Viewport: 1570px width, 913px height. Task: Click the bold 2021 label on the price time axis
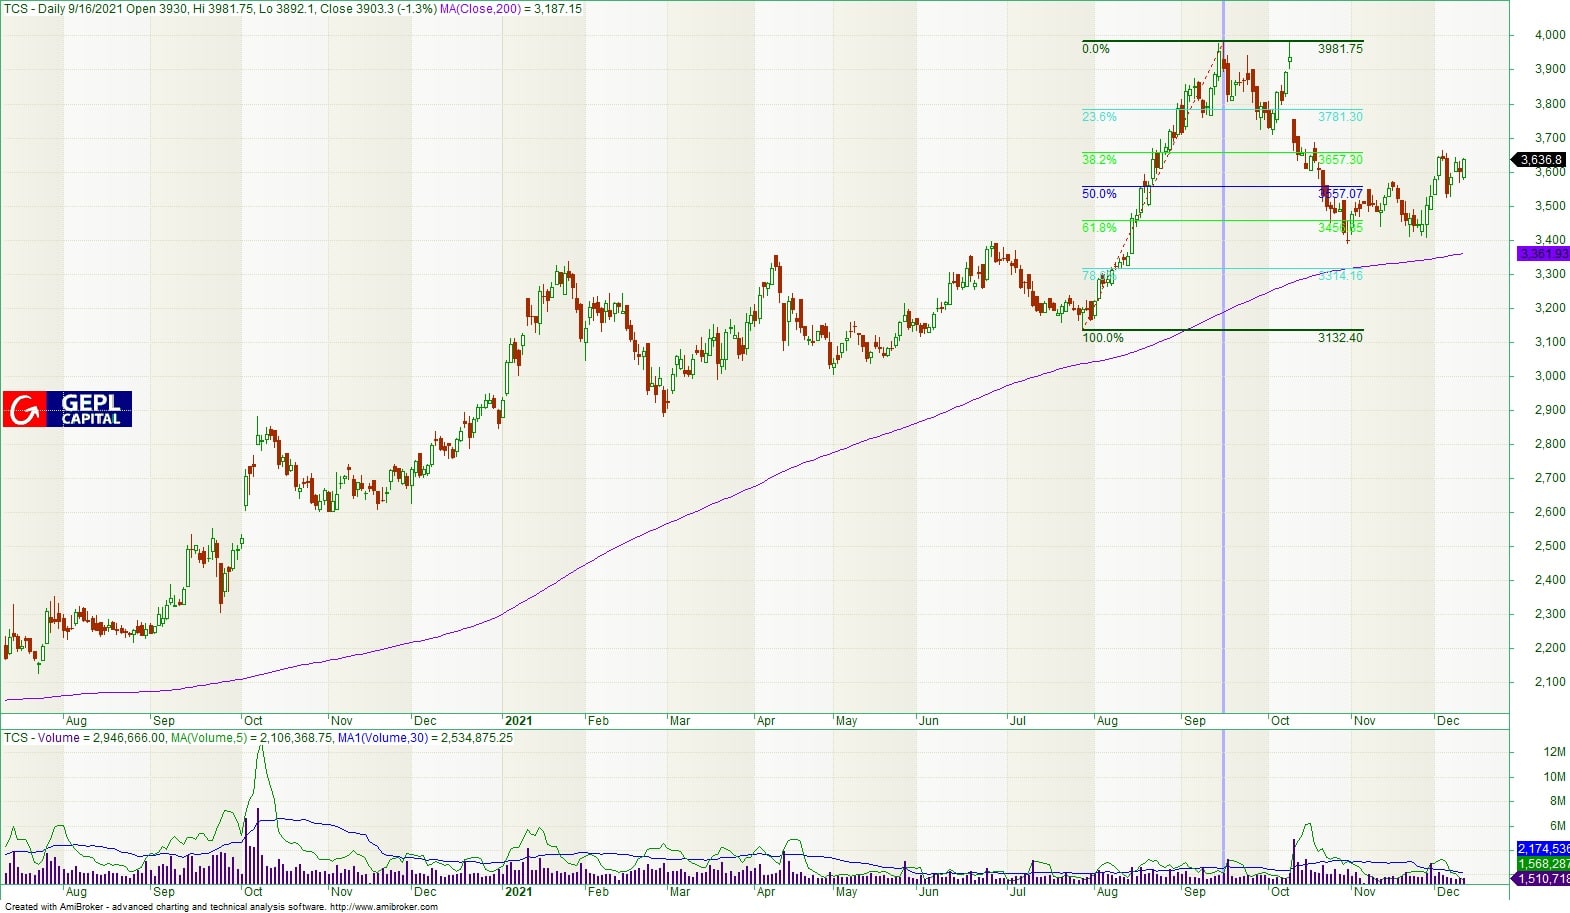click(x=518, y=721)
